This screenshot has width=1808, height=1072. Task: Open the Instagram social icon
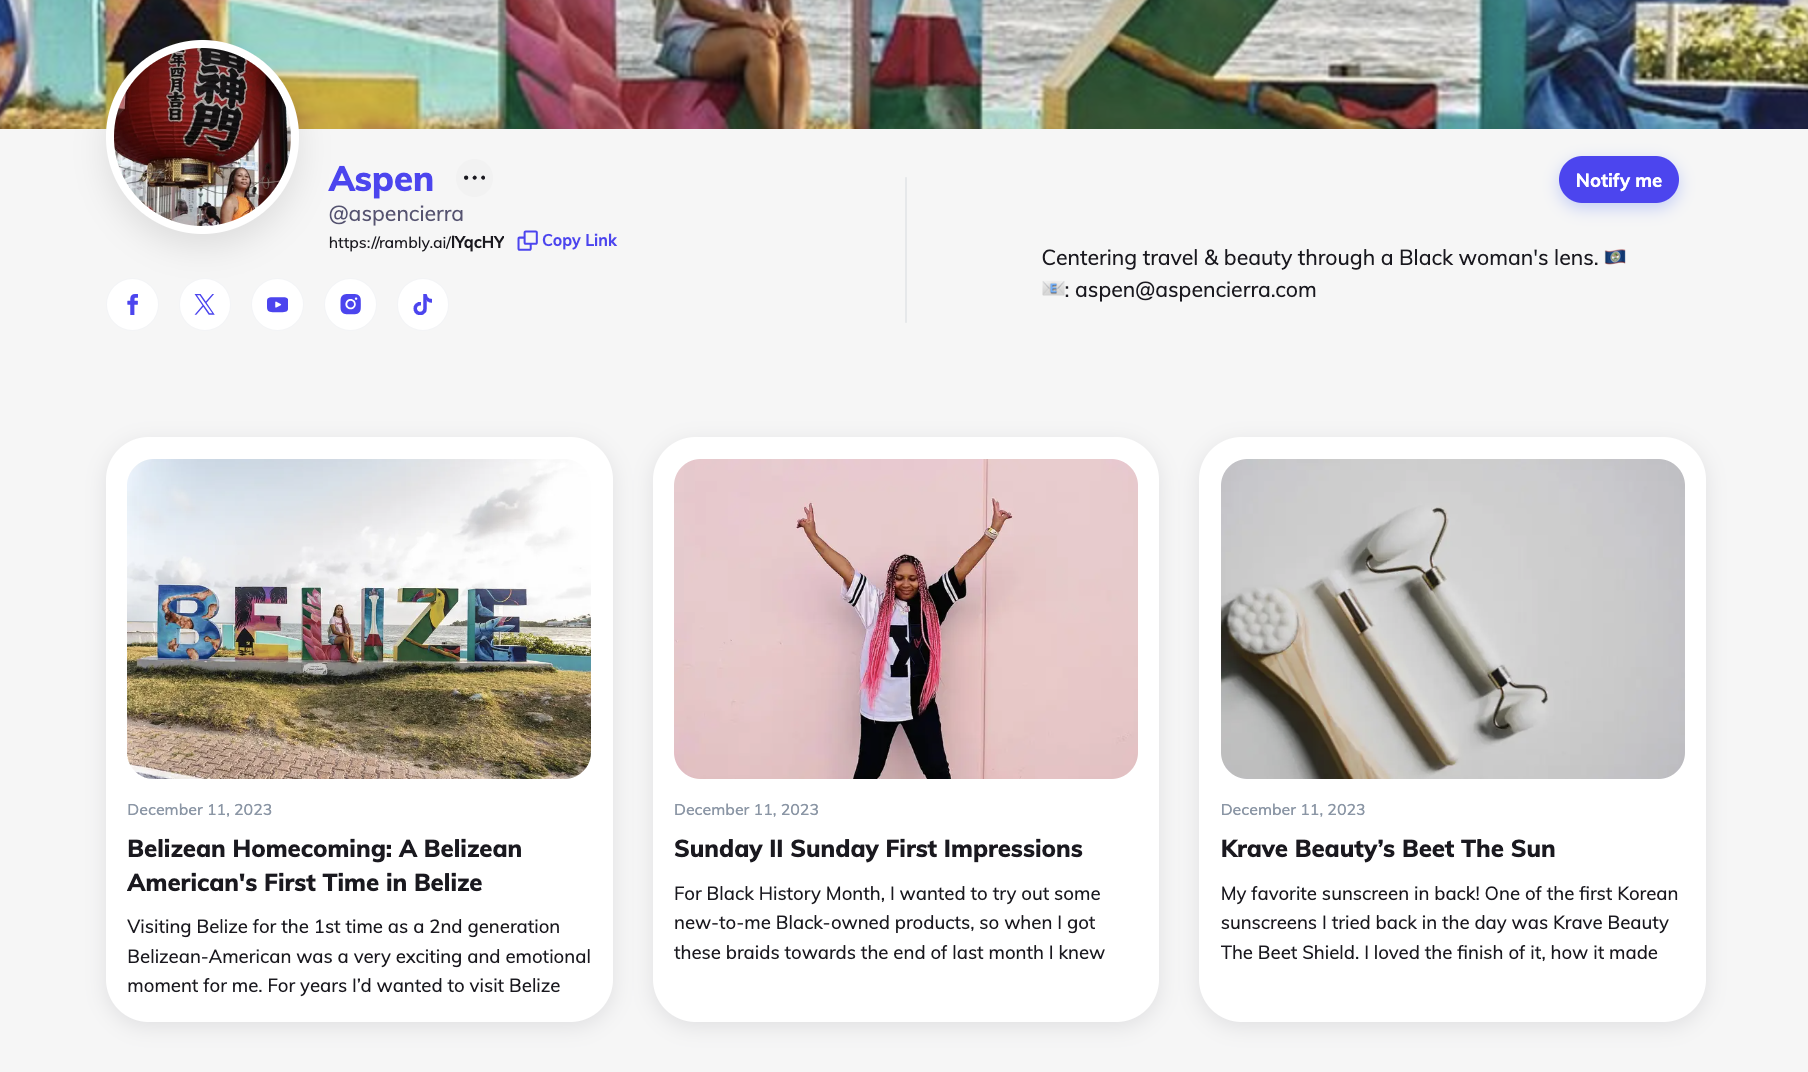point(350,304)
